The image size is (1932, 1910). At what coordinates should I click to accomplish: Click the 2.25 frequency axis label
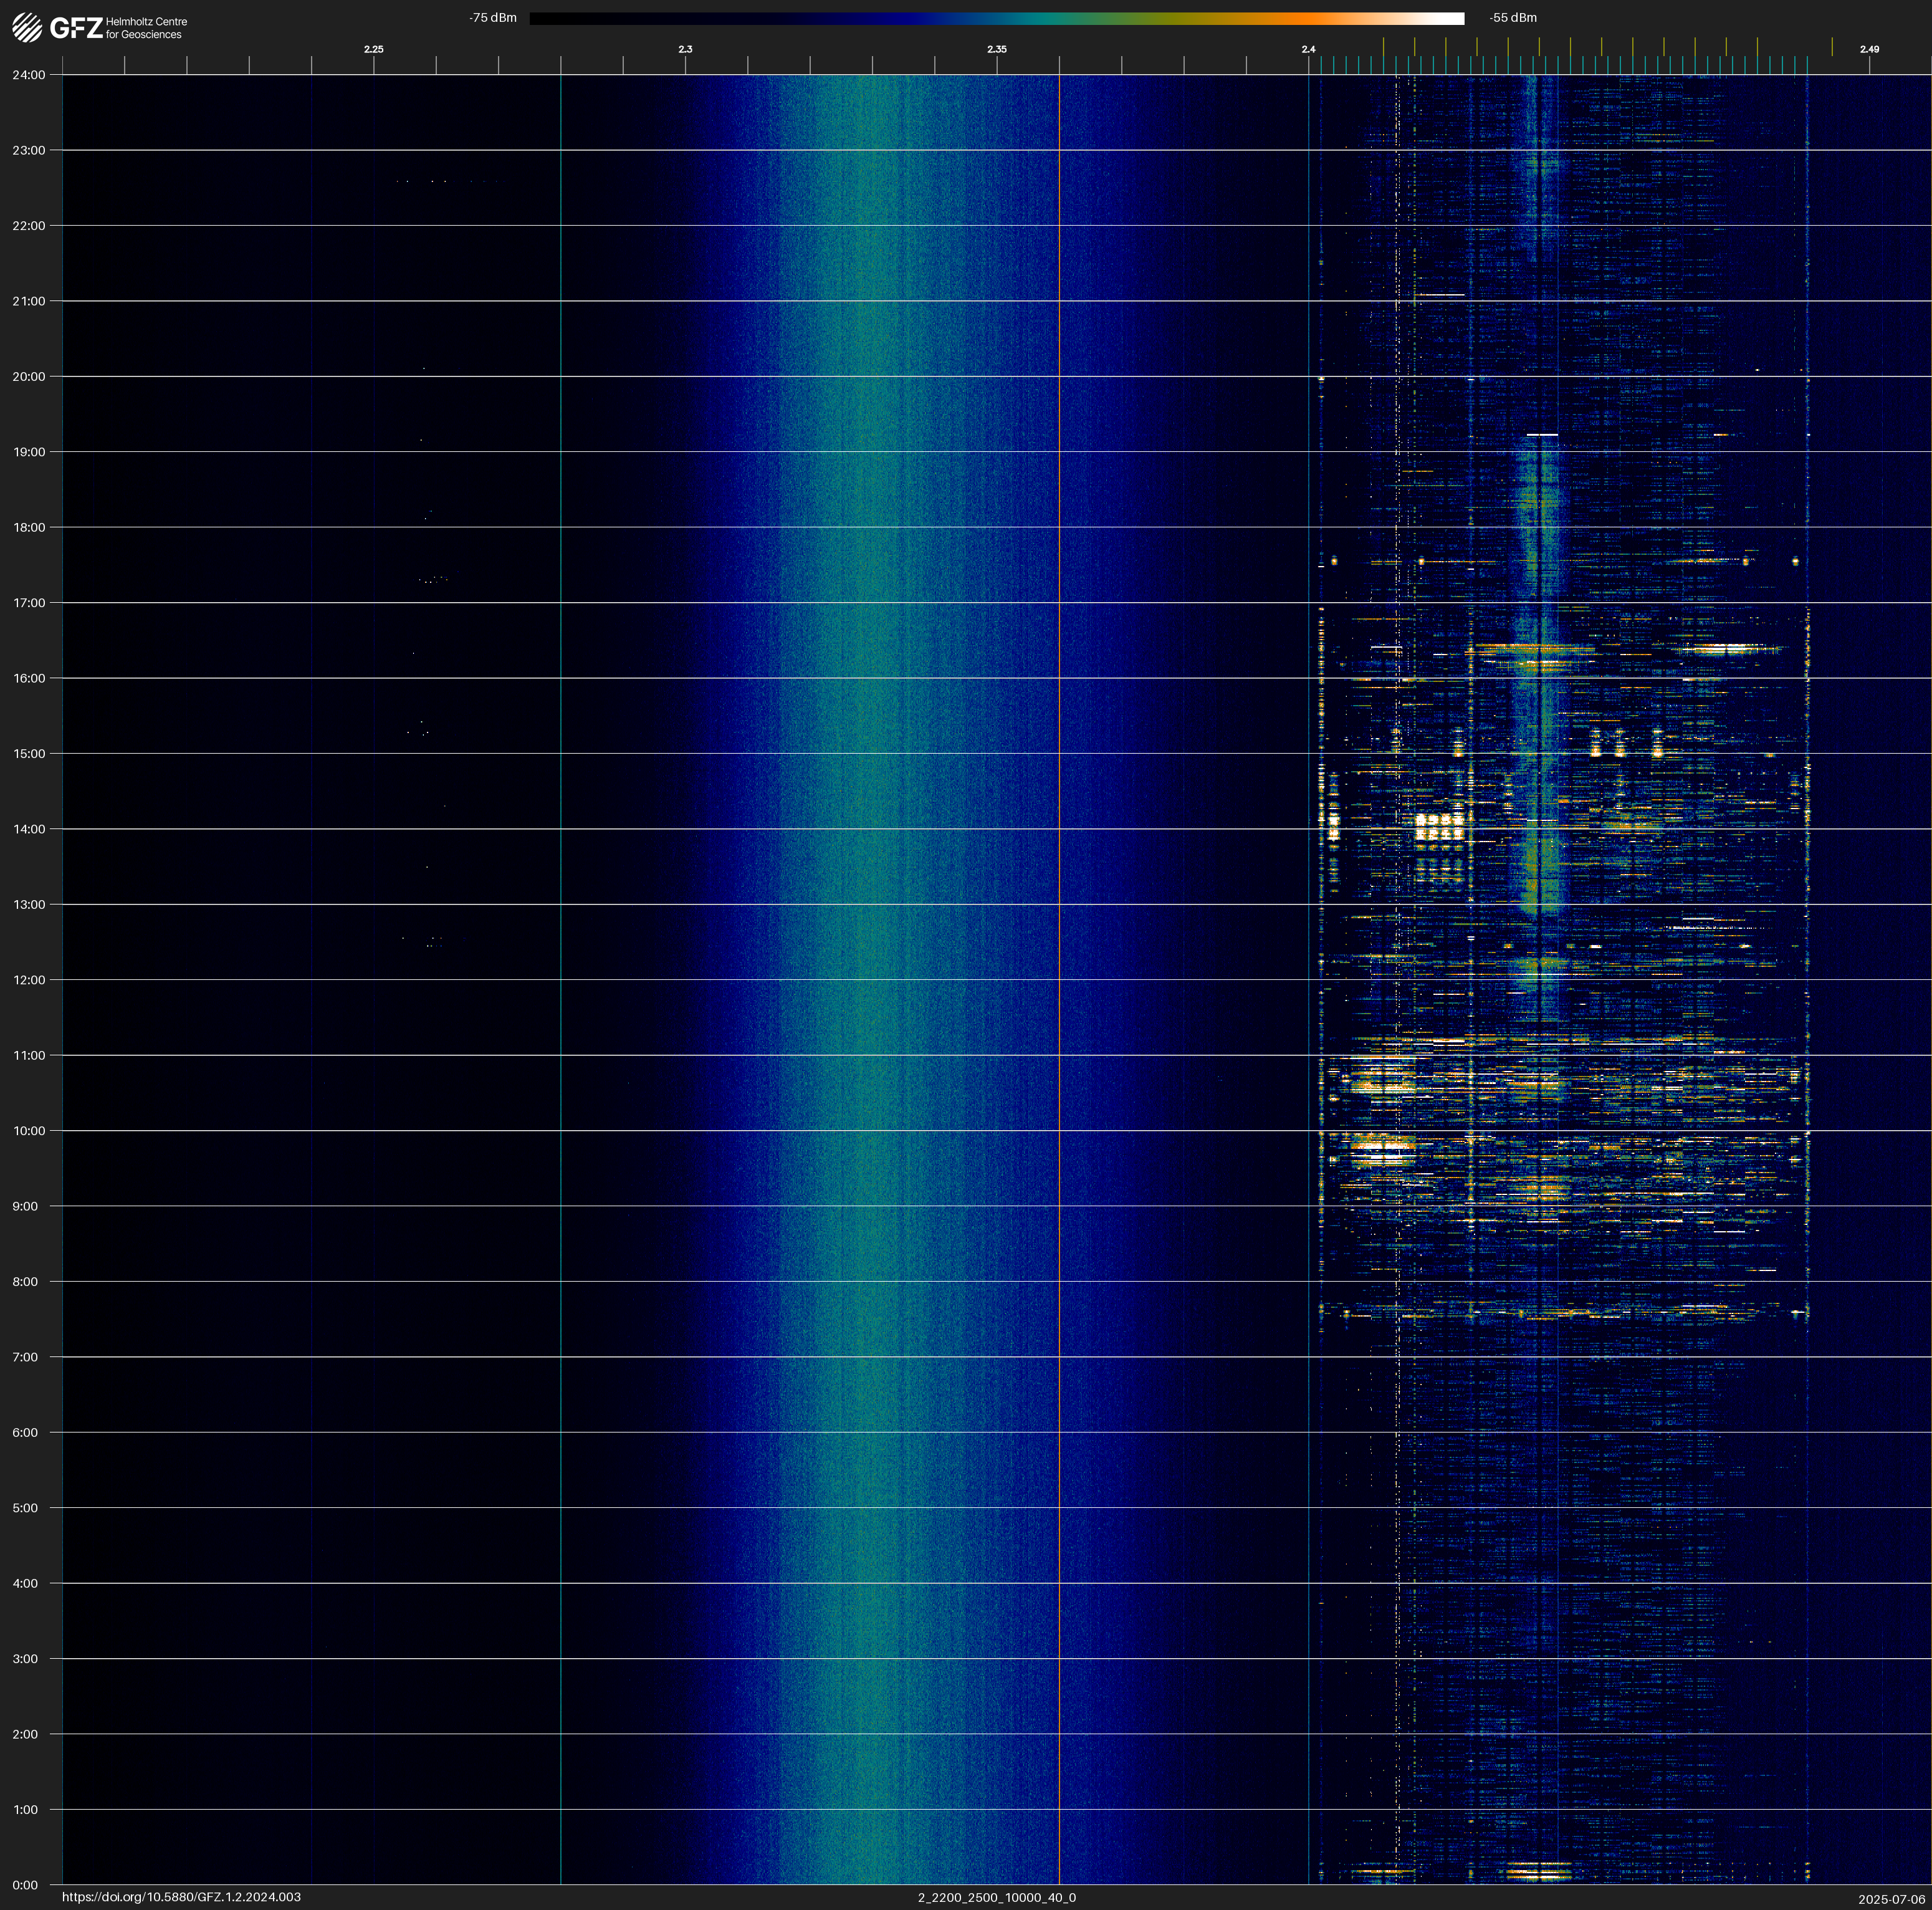tap(373, 49)
